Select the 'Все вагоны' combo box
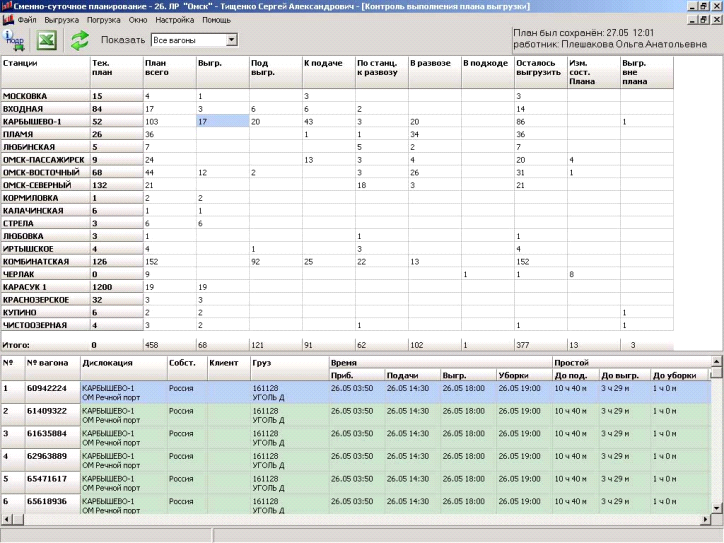The image size is (724, 543). coord(194,40)
